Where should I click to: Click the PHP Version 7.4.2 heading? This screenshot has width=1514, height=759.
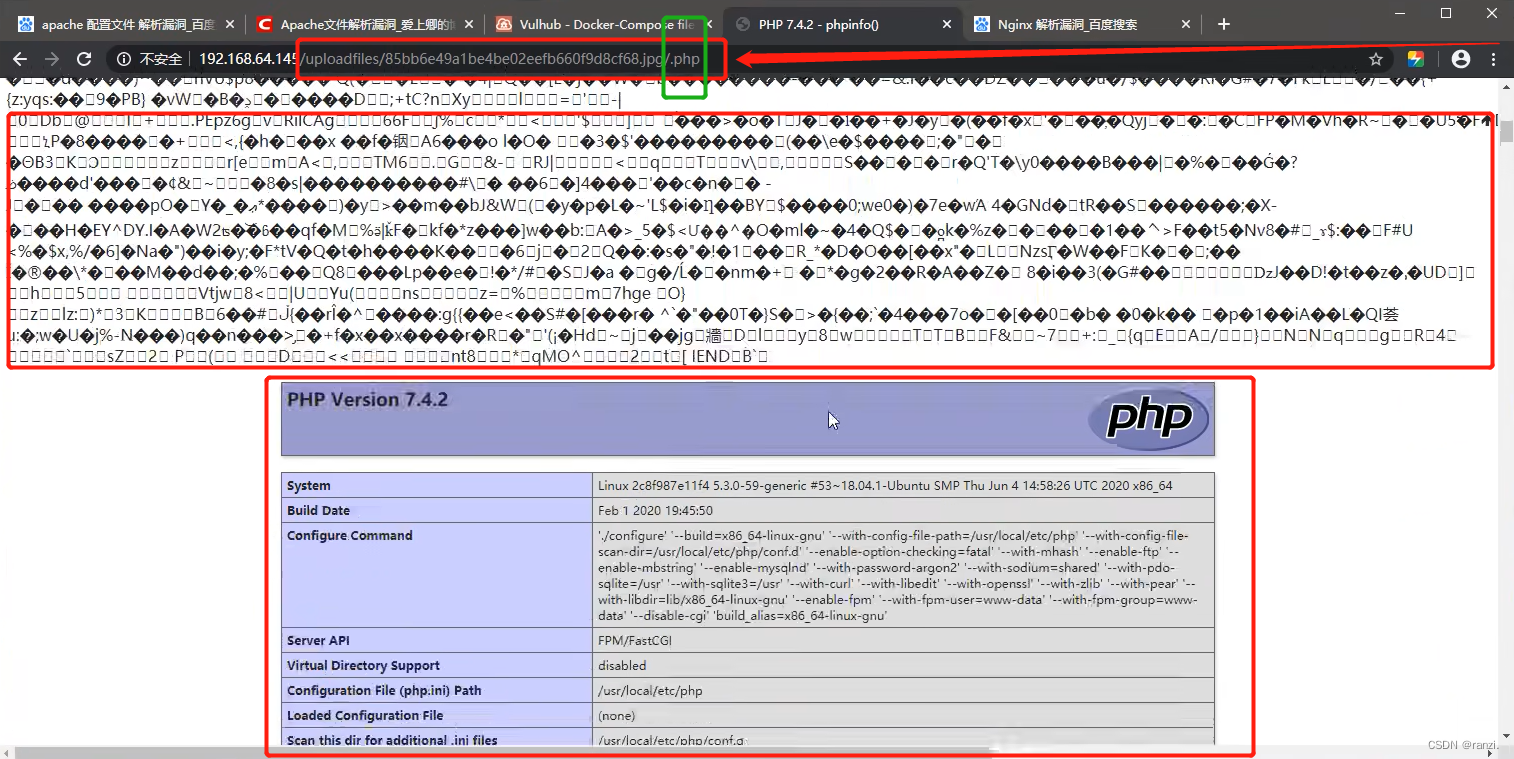(x=367, y=400)
